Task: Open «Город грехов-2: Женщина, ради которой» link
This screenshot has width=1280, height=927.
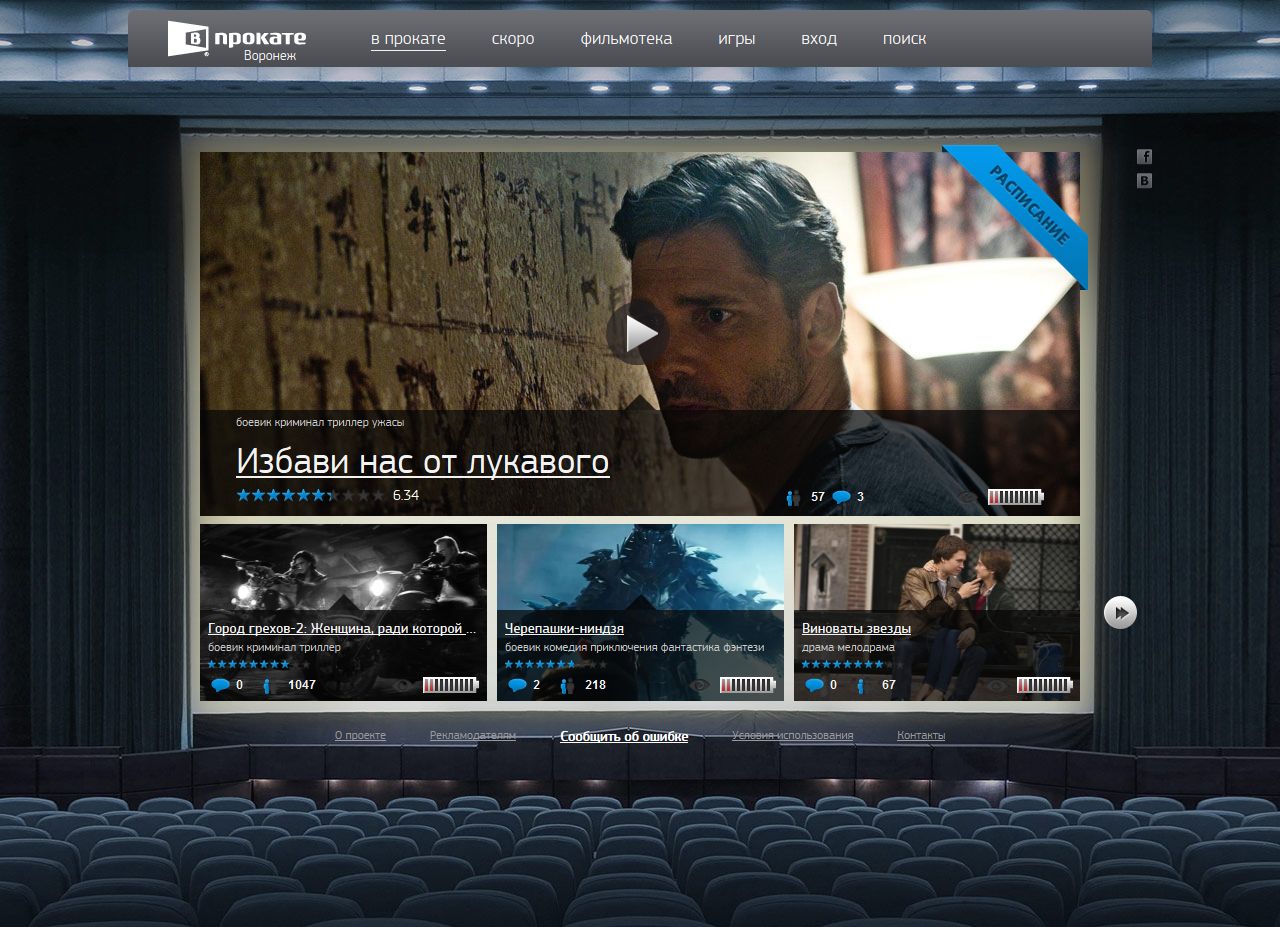Action: click(x=341, y=629)
